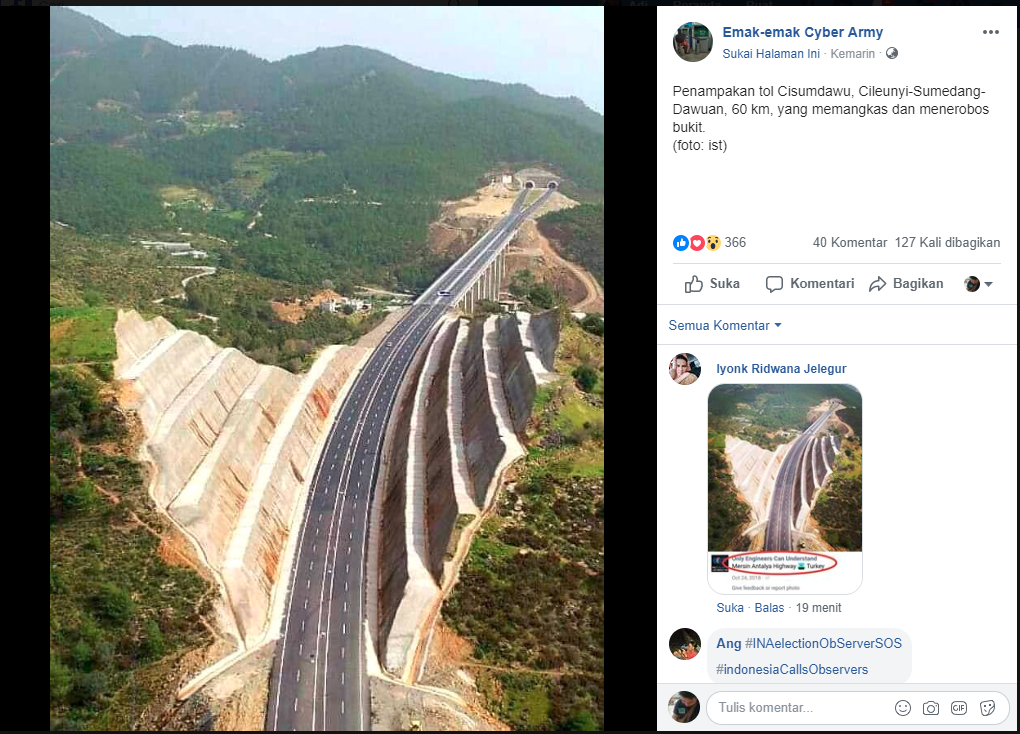Click Sukai Halaman Ini to like the page

click(770, 53)
